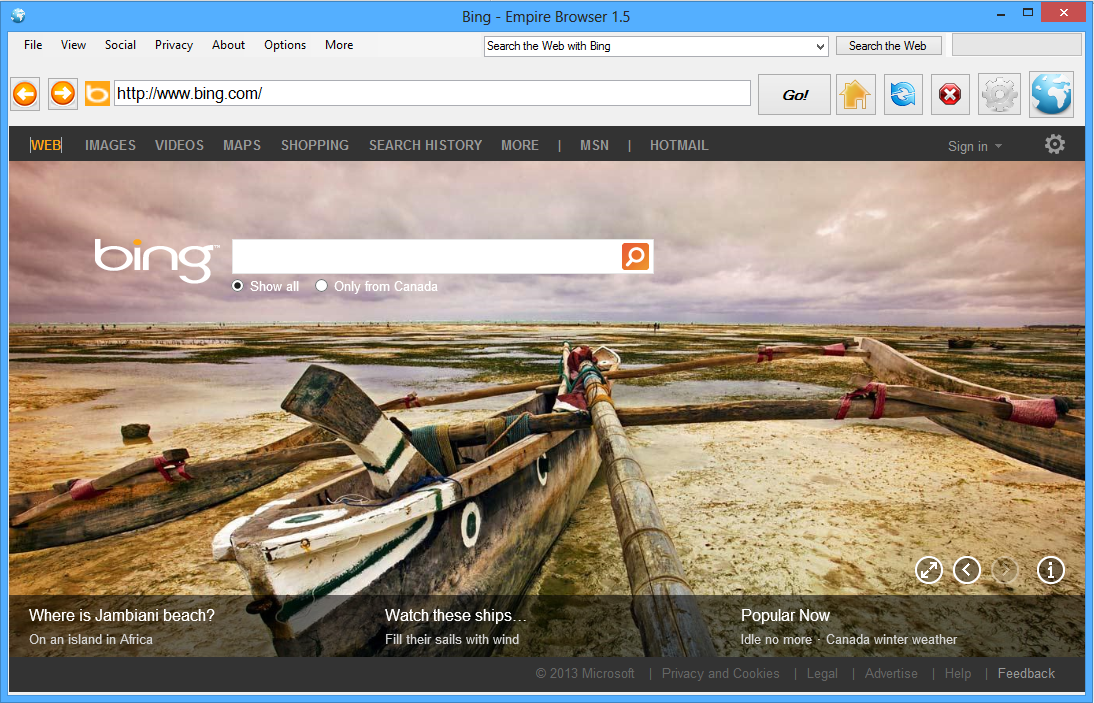
Task: Enable Only from Canada results
Action: click(x=321, y=285)
